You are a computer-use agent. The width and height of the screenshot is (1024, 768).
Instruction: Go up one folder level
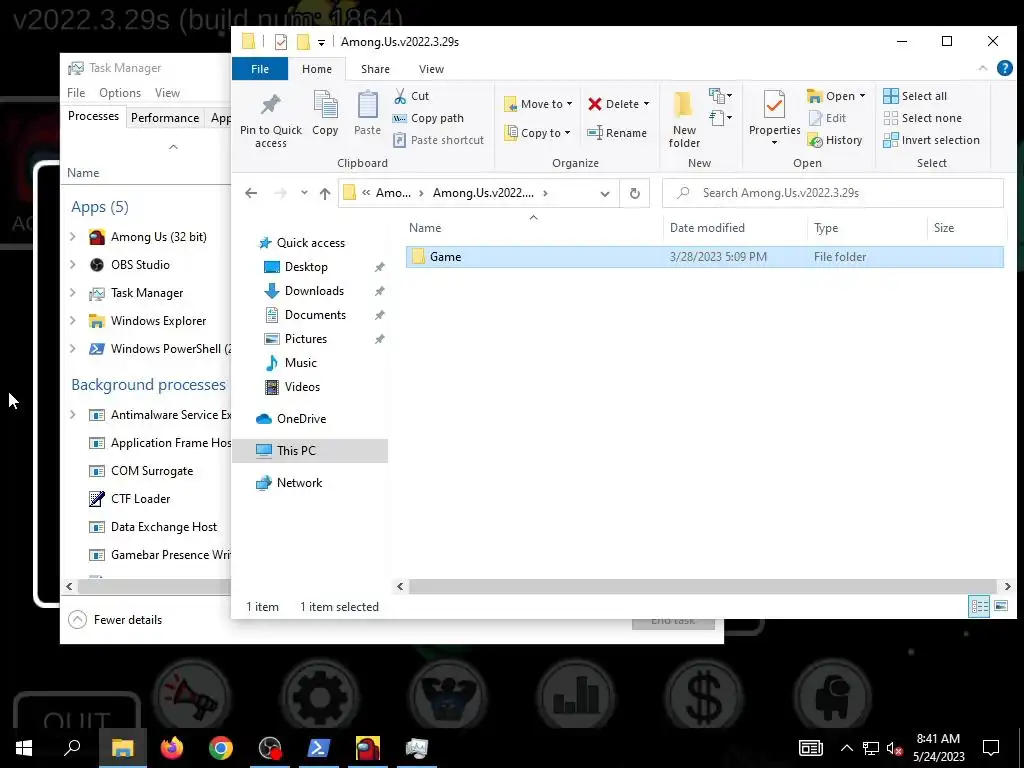click(x=325, y=193)
